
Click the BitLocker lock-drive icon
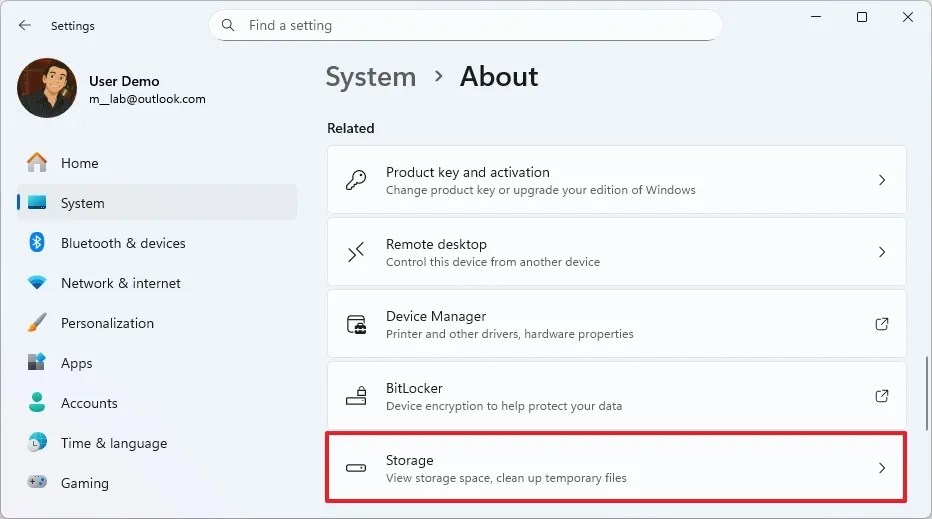coord(356,396)
